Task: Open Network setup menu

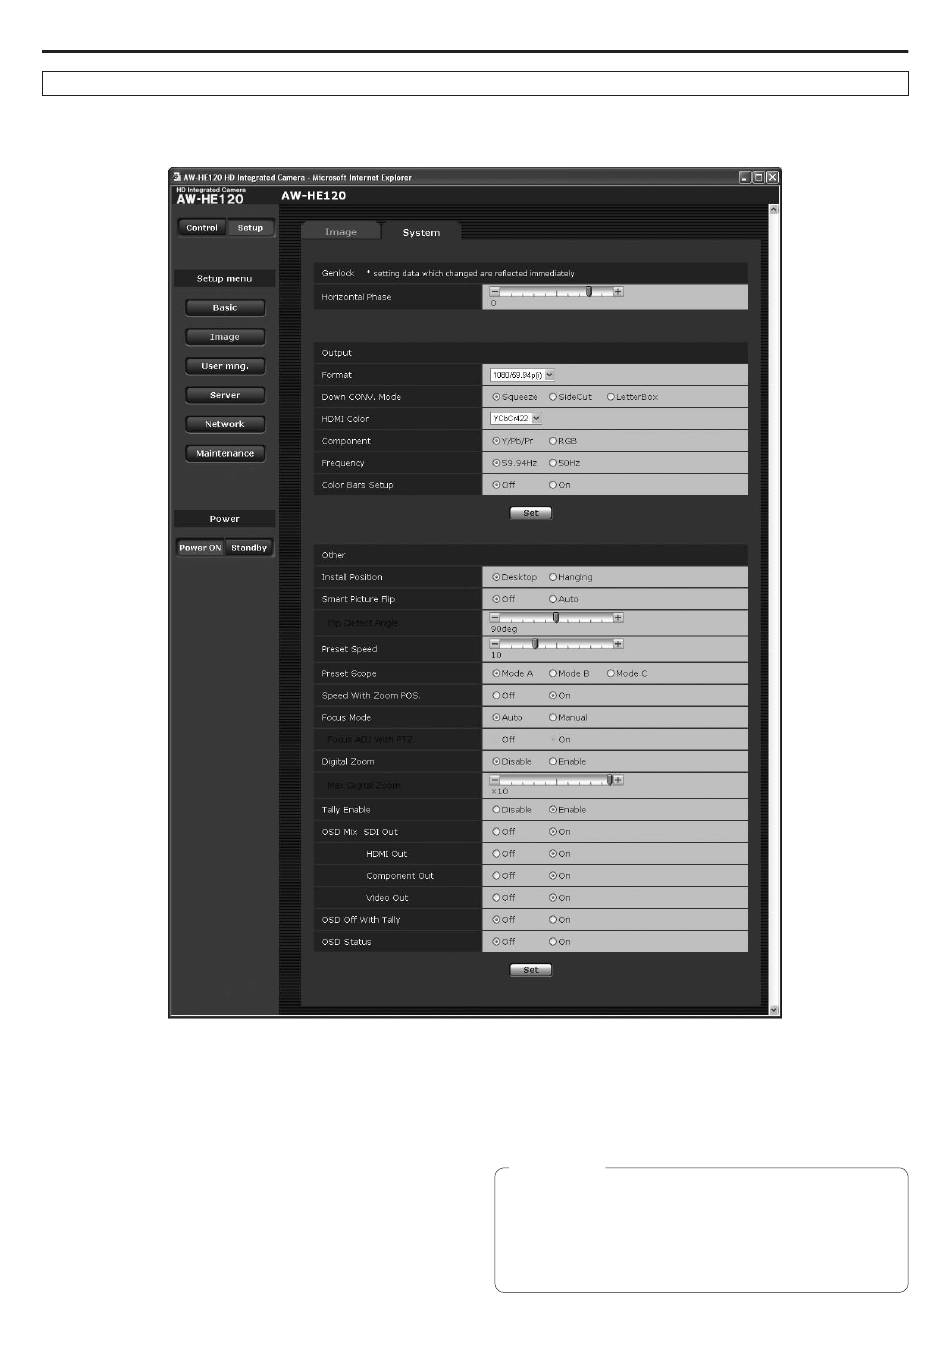Action: pyautogui.click(x=225, y=424)
